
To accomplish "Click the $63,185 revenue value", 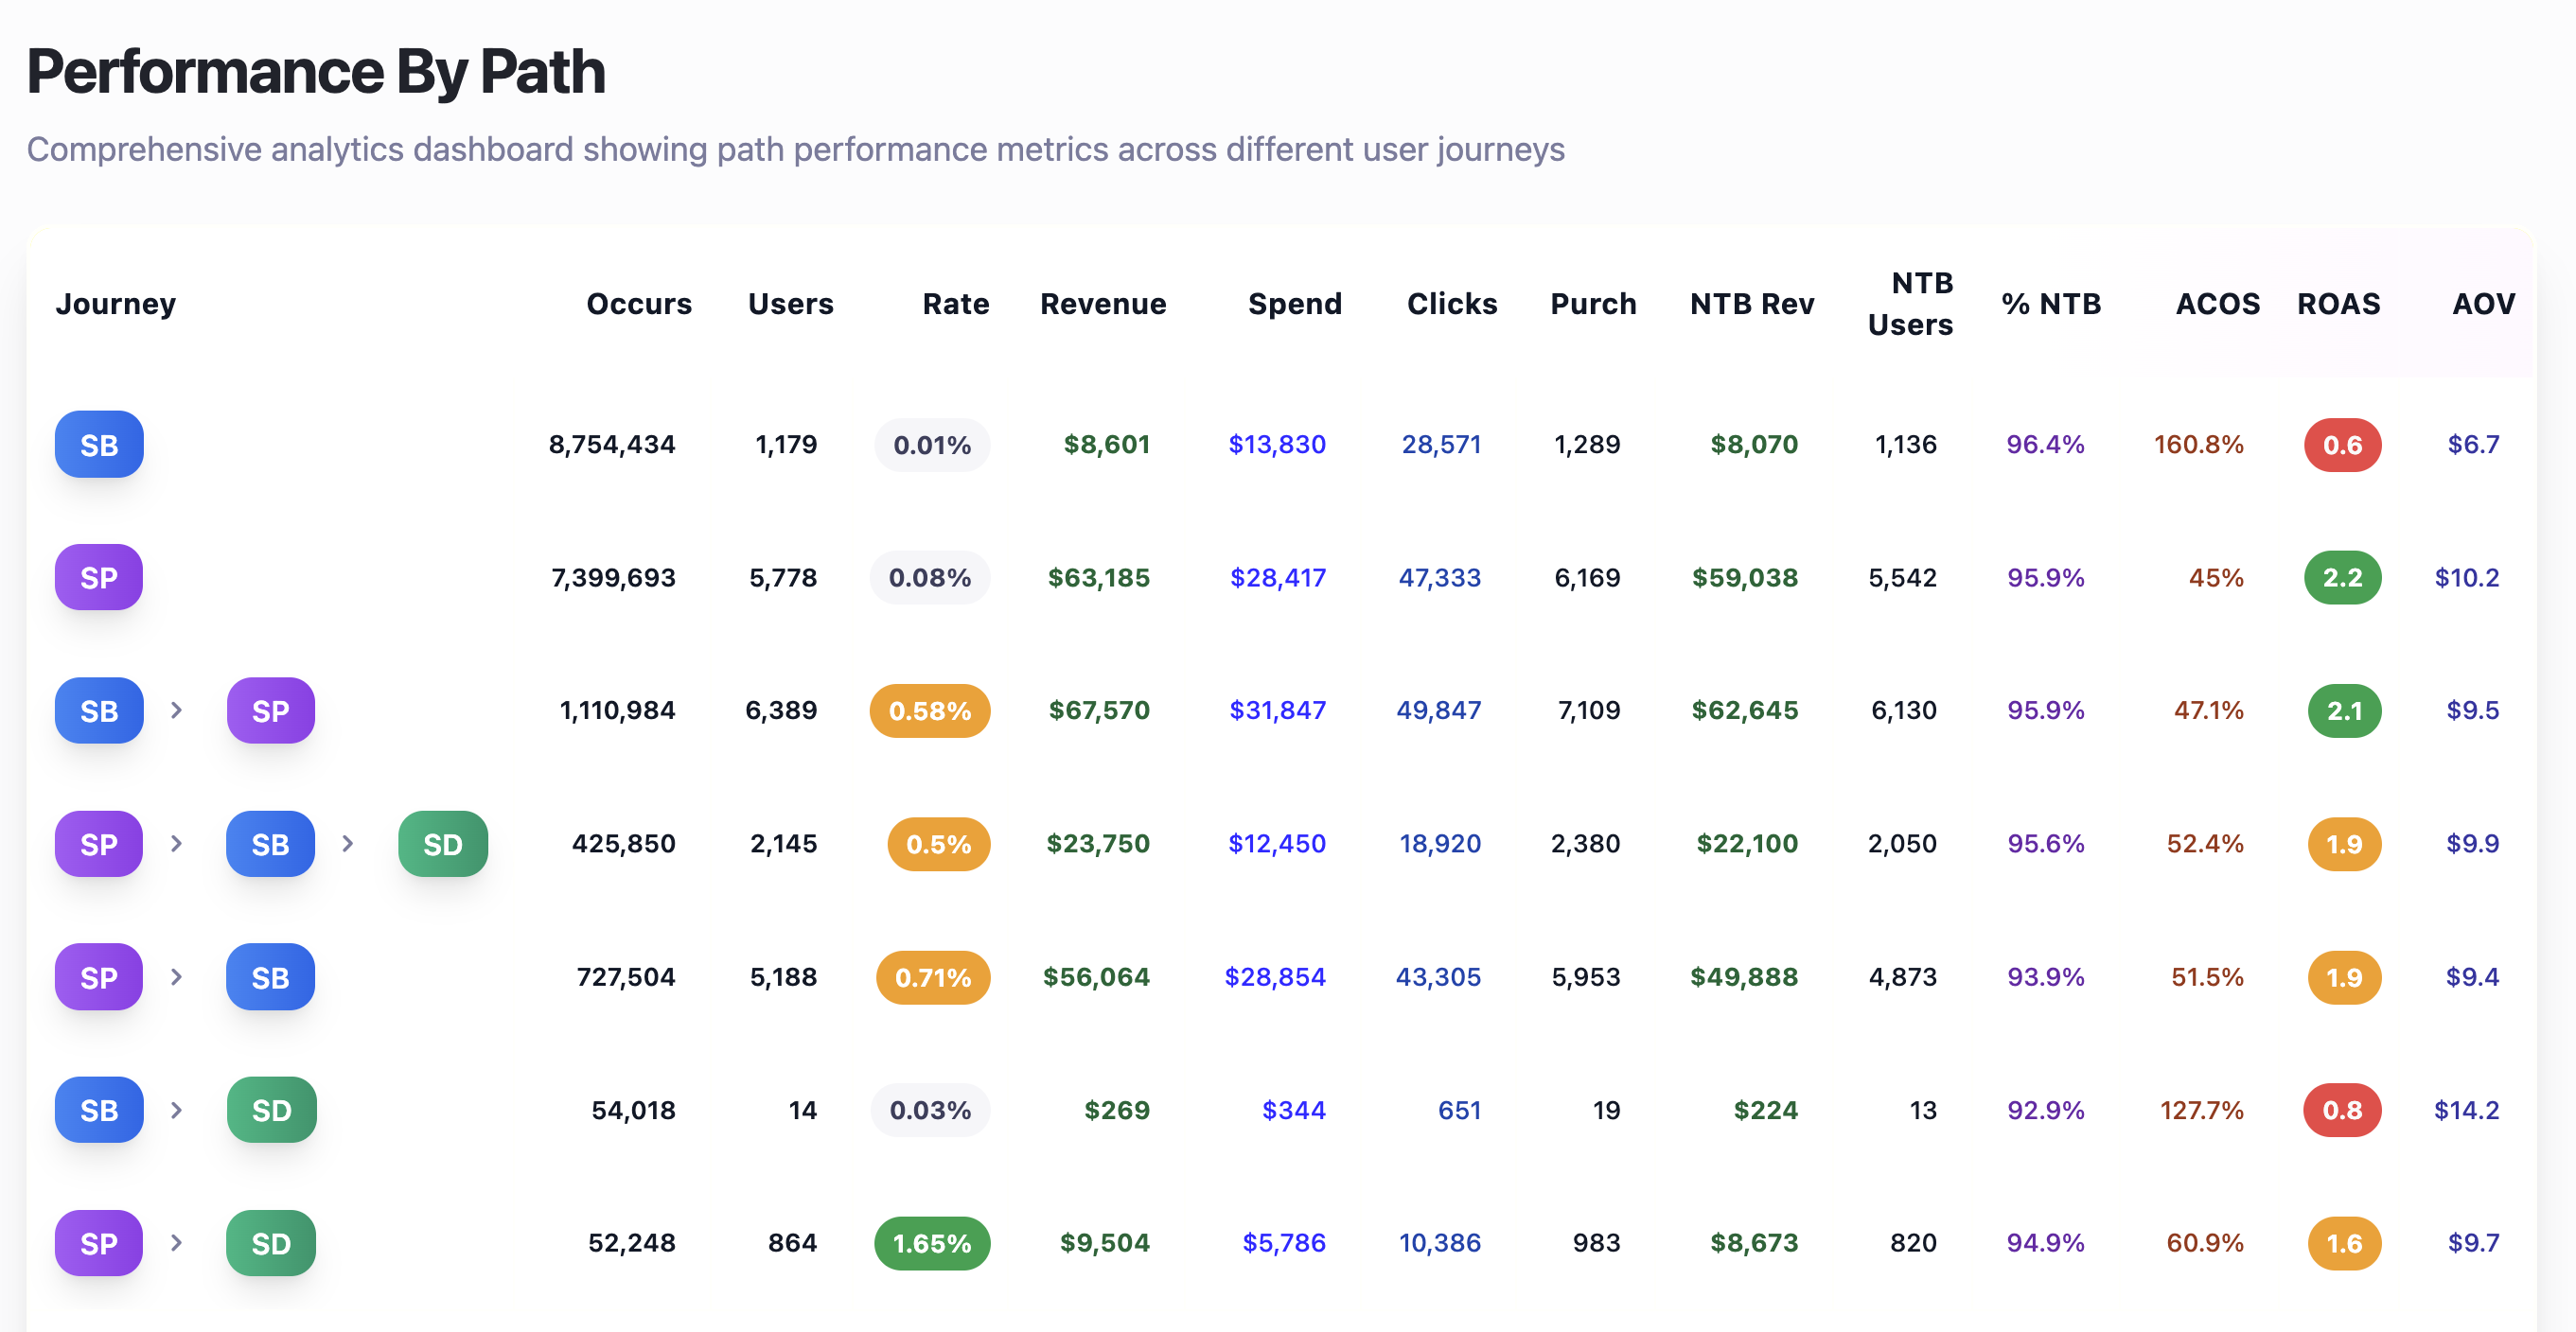I will click(x=1098, y=578).
